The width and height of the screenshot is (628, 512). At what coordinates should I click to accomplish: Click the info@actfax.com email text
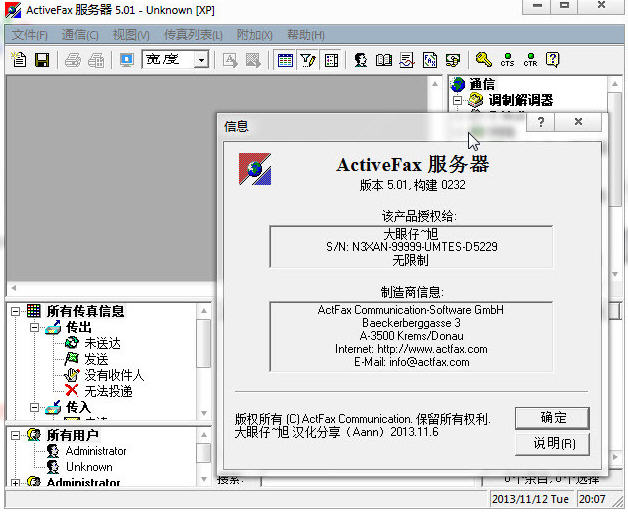click(x=429, y=362)
